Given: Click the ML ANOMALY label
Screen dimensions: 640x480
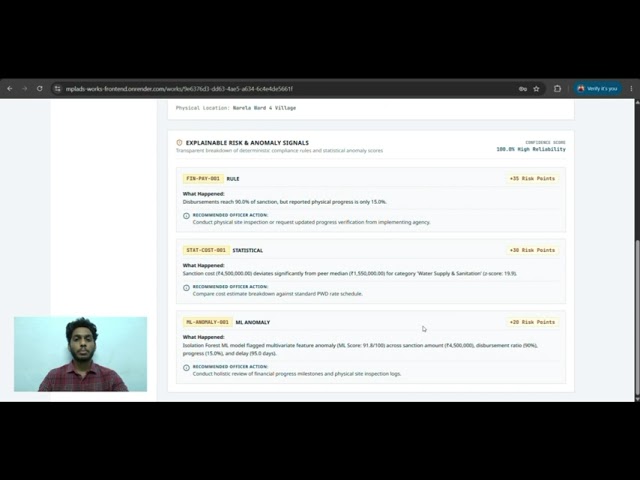Looking at the screenshot, I should pos(253,322).
